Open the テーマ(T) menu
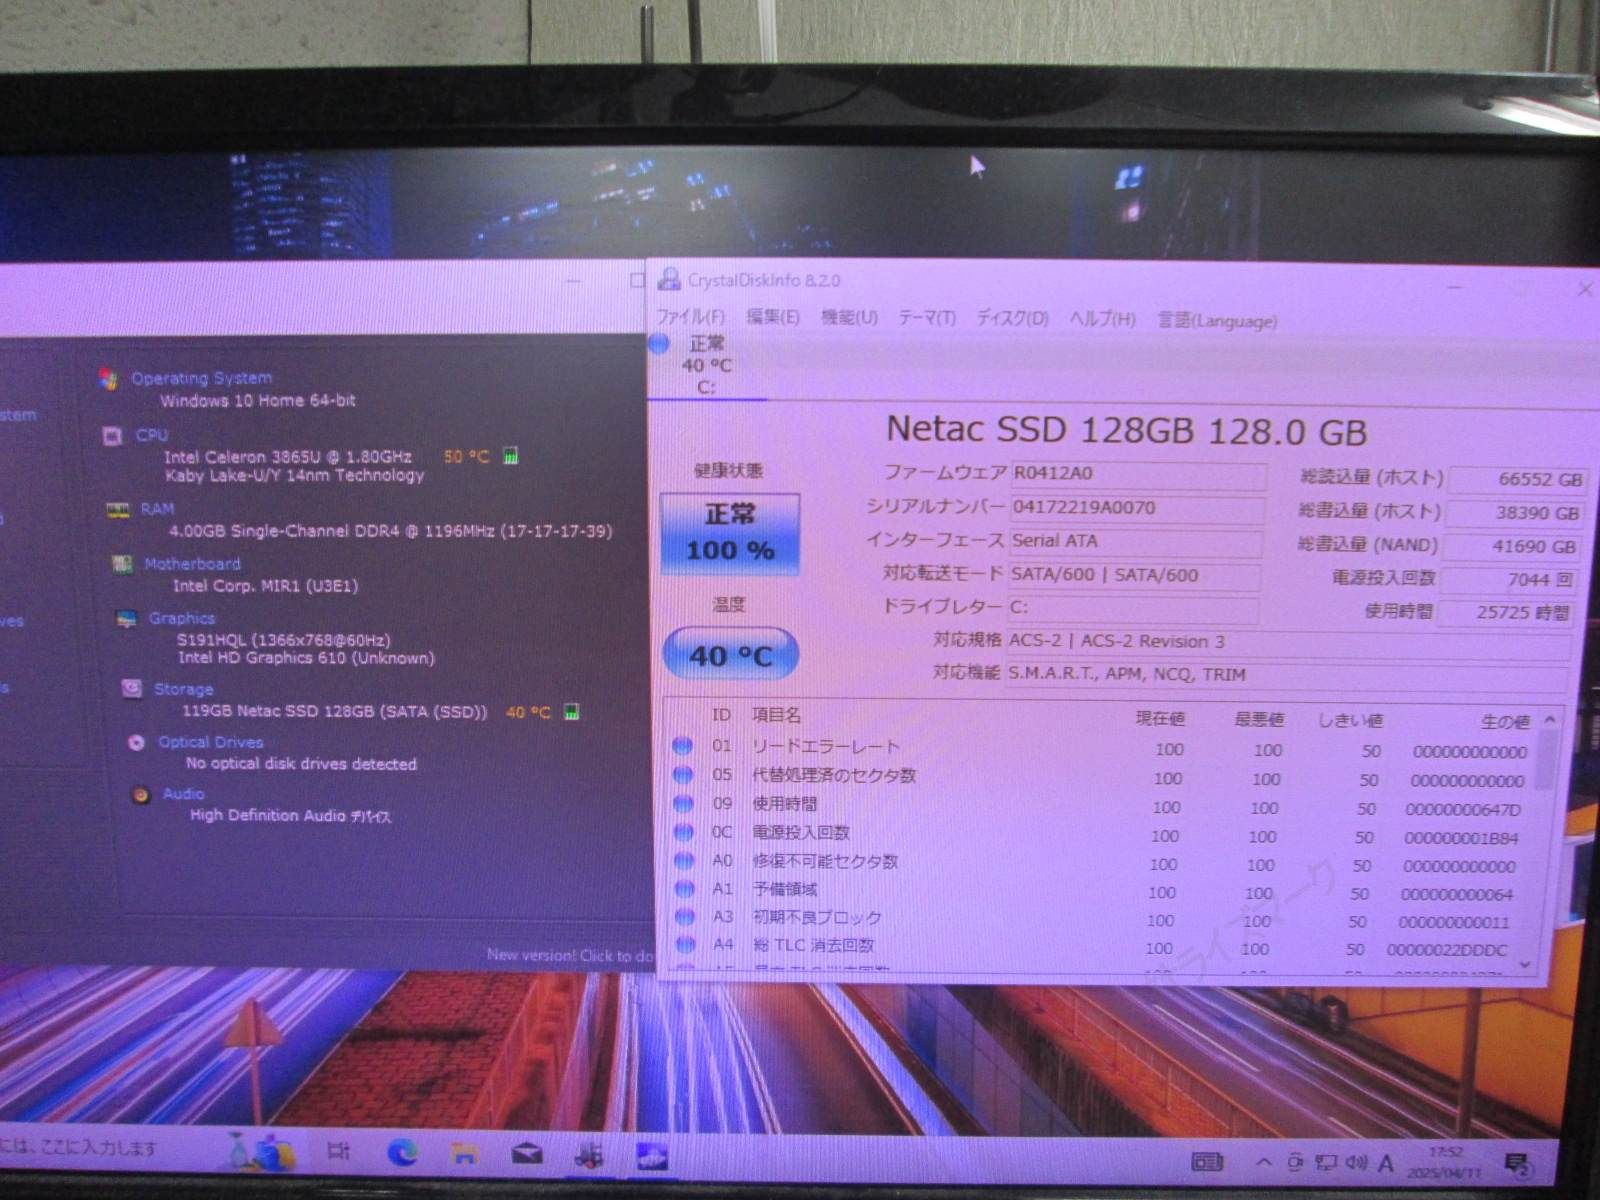 [926, 318]
